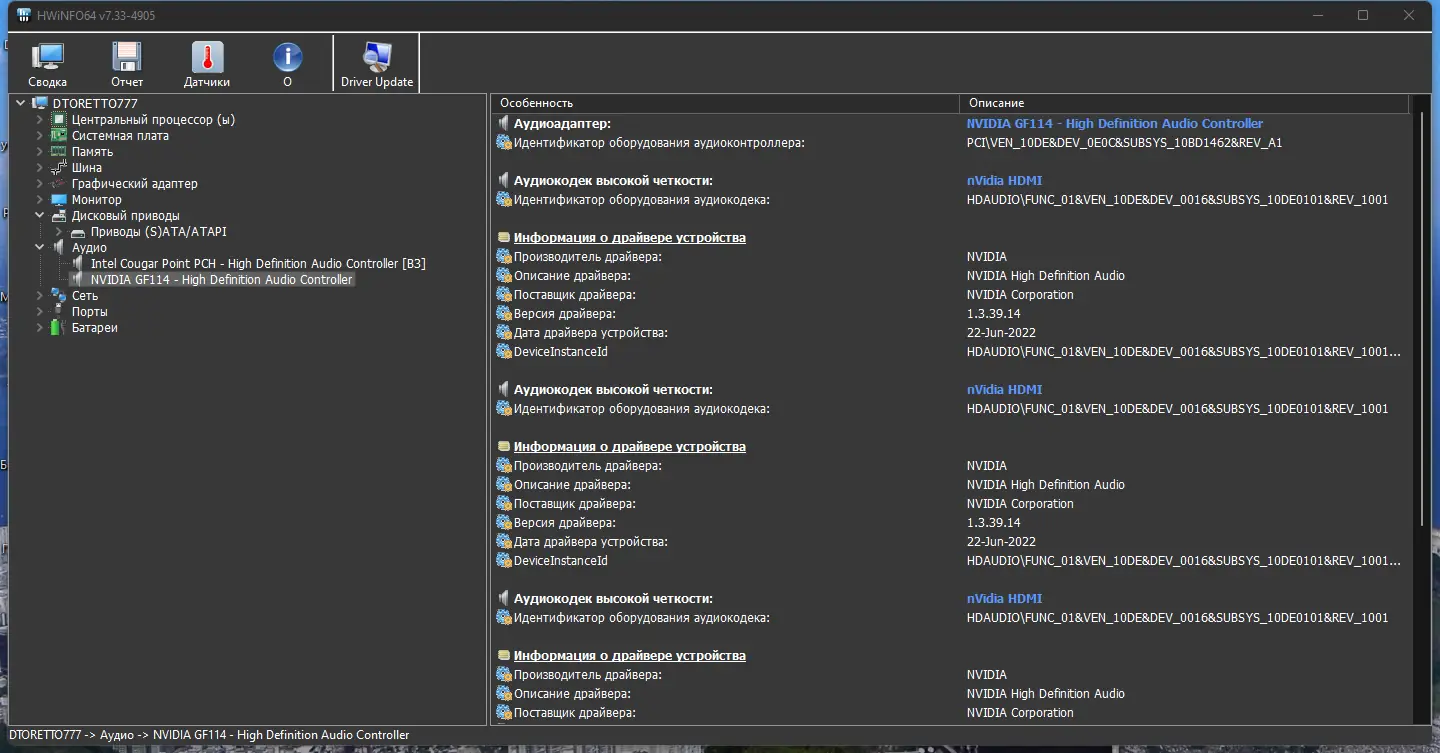Click the Особенность column header
Viewport: 1440px width, 753px height.
pos(725,103)
